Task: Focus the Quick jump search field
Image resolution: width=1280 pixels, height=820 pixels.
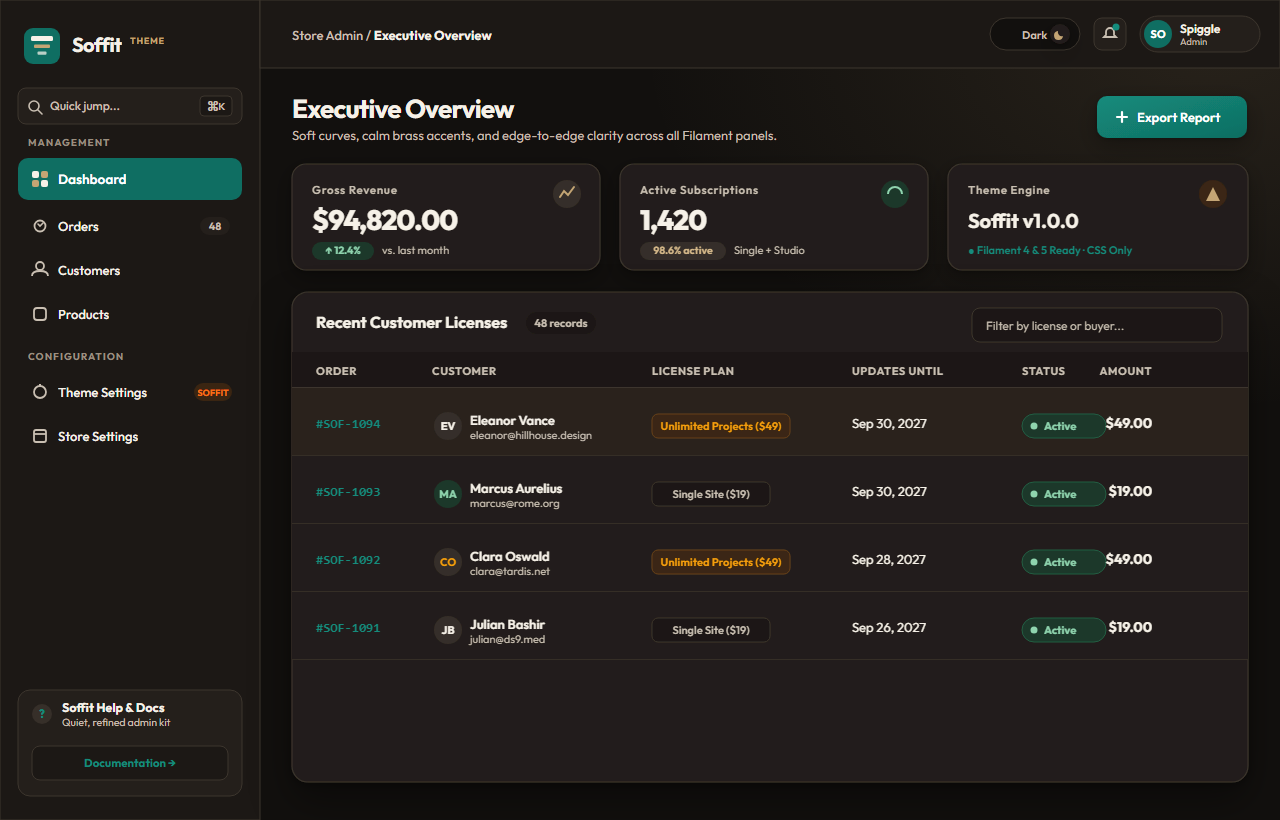Action: [x=130, y=107]
